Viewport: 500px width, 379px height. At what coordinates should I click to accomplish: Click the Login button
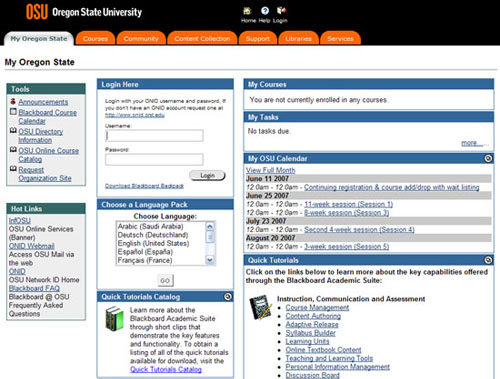coord(207,175)
